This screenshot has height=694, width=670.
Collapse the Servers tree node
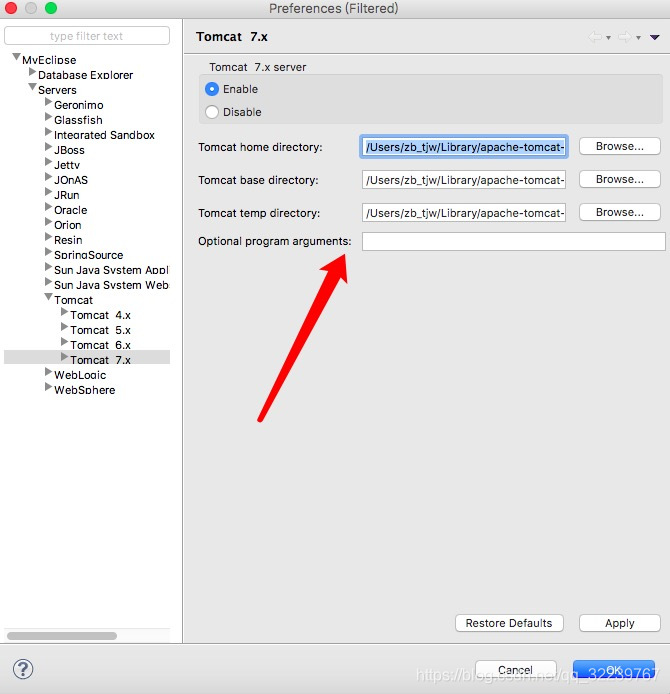click(x=32, y=86)
